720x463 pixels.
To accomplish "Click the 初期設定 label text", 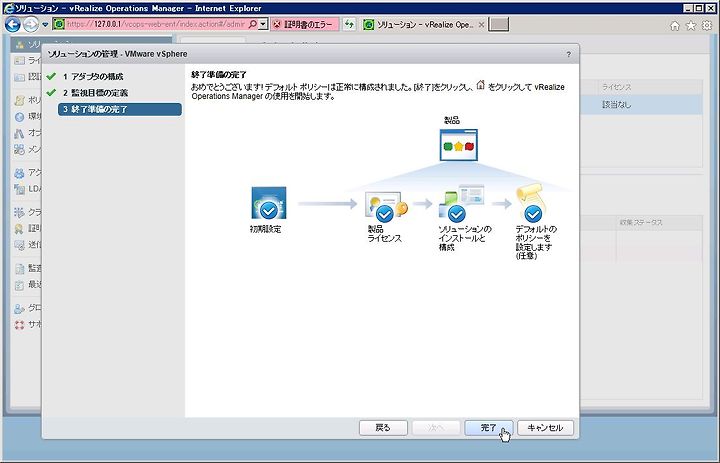I will click(x=265, y=229).
